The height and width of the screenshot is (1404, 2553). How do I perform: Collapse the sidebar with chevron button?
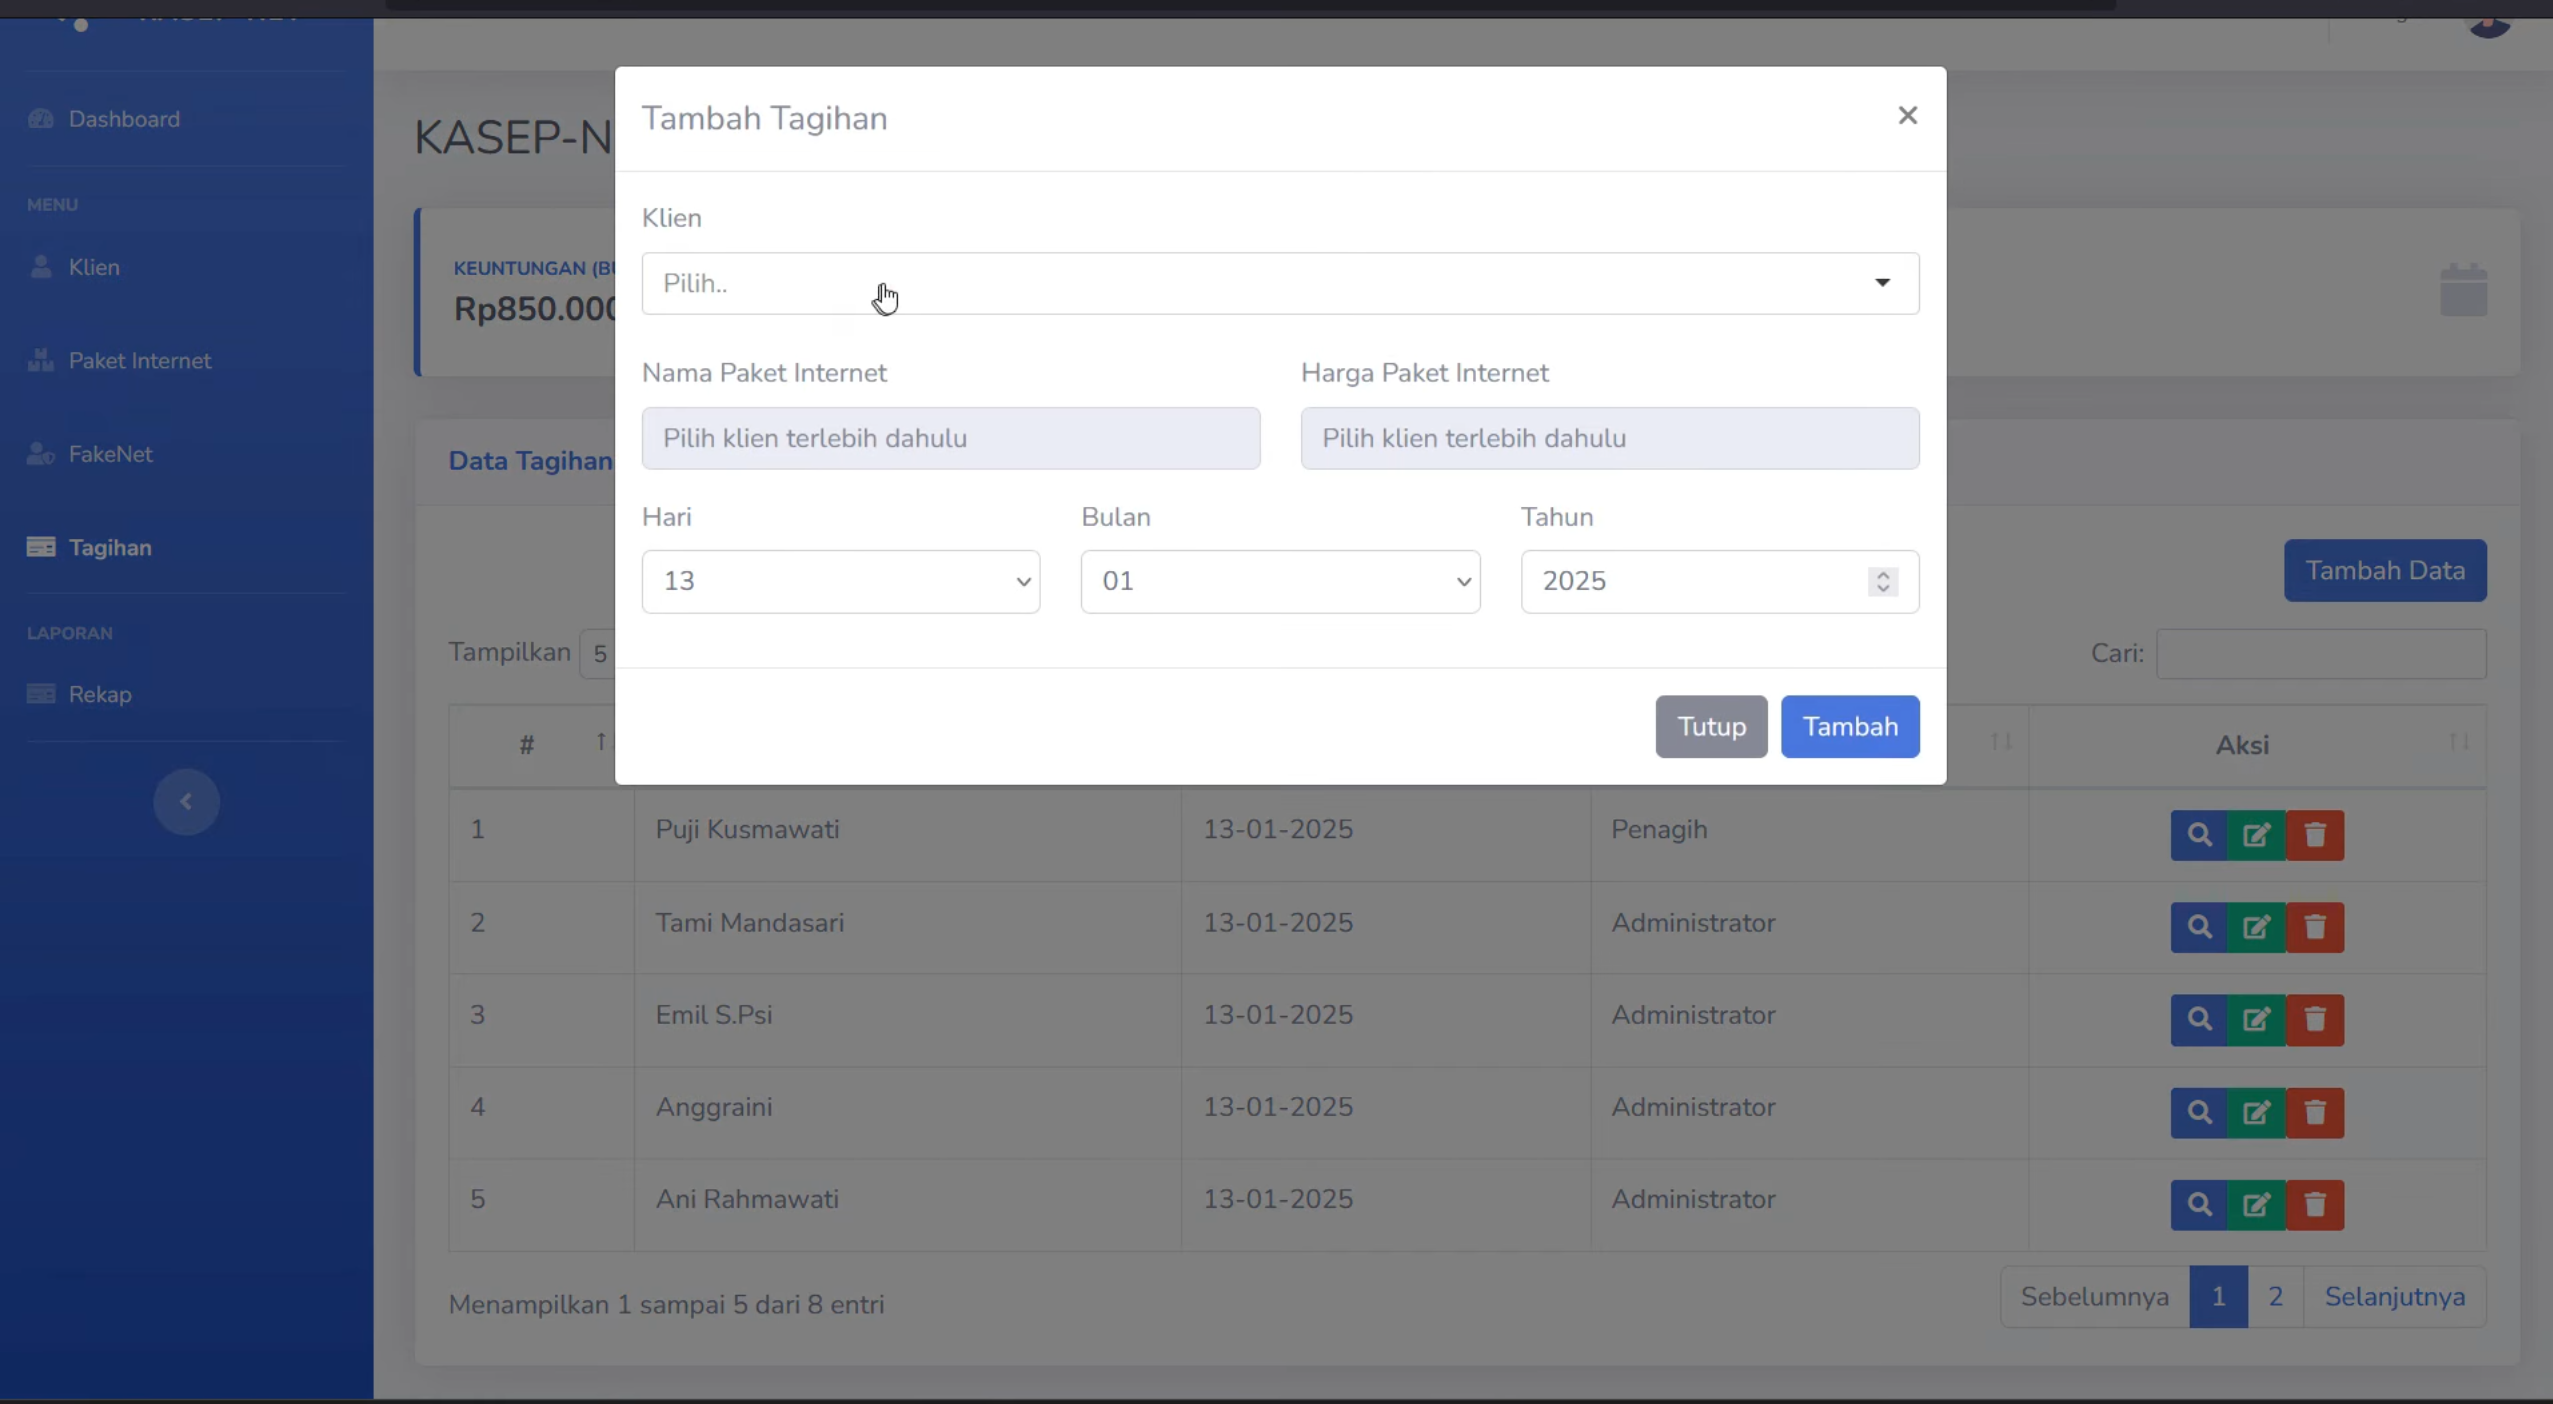(186, 801)
